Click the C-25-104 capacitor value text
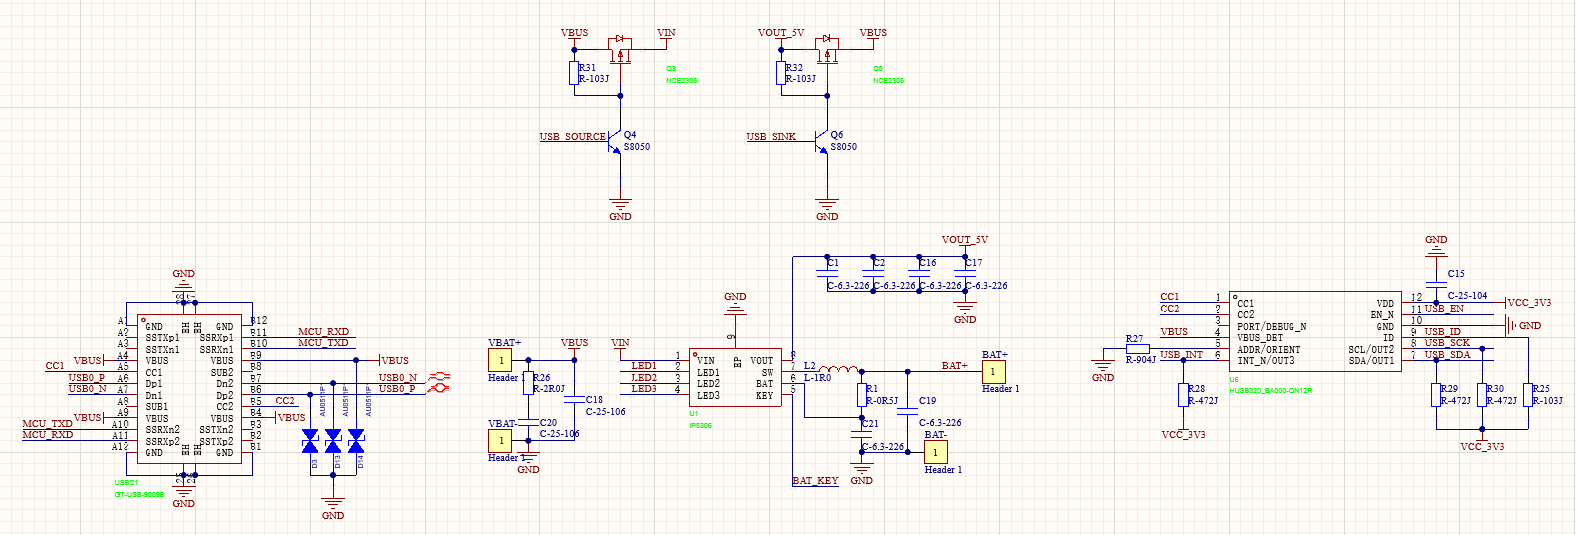The height and width of the screenshot is (535, 1576). point(1468,296)
